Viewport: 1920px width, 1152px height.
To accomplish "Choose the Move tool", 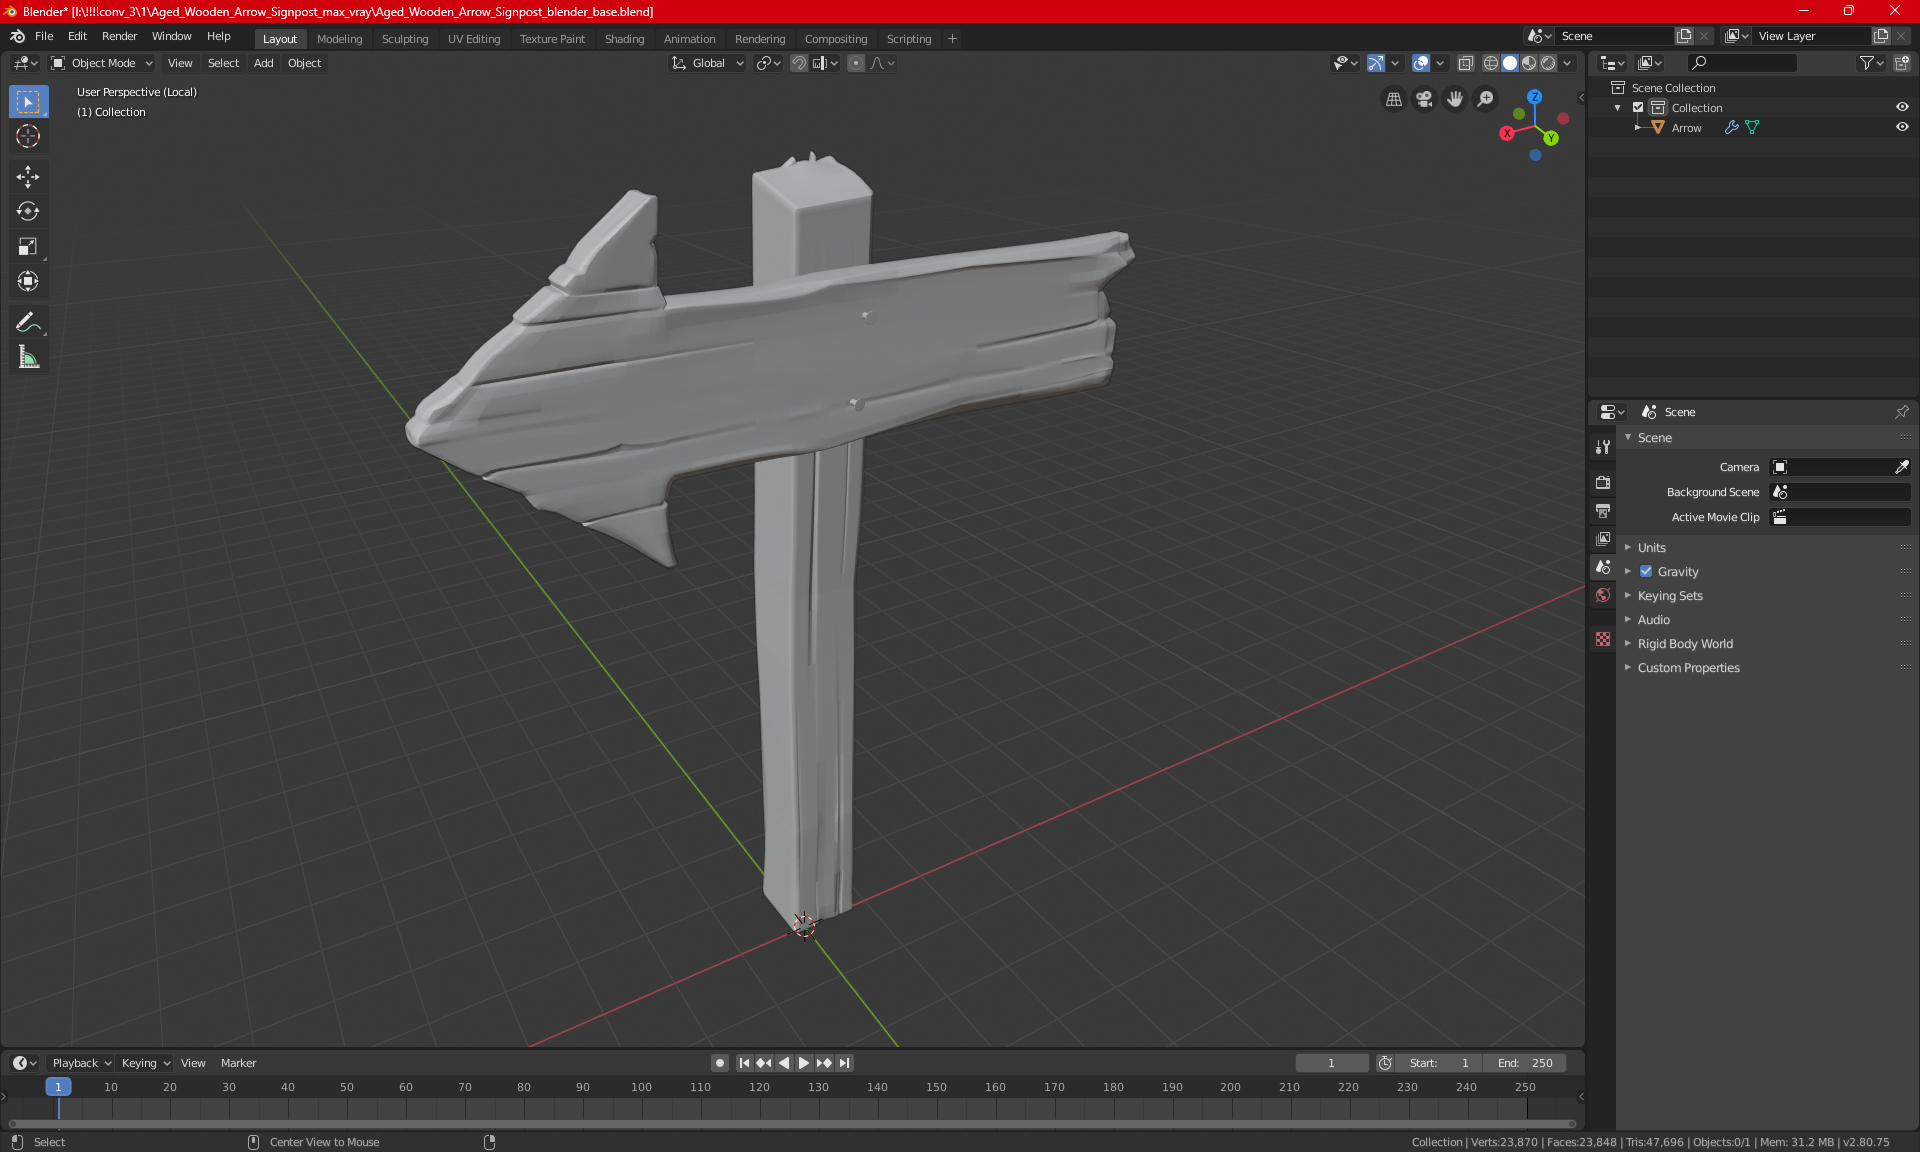I will coord(28,177).
